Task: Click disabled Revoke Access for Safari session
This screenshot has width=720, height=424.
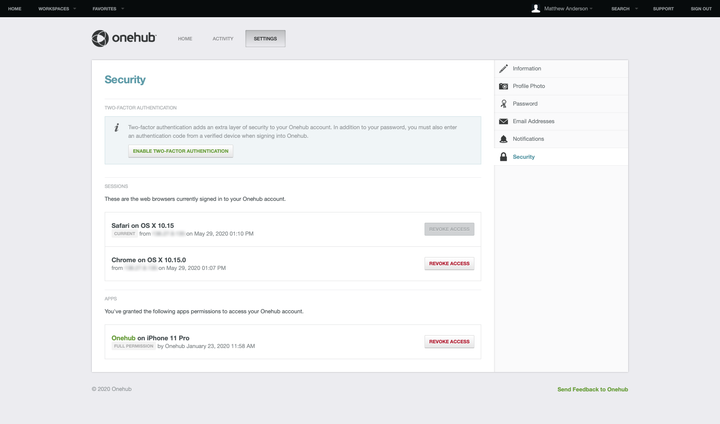Action: coord(449,229)
